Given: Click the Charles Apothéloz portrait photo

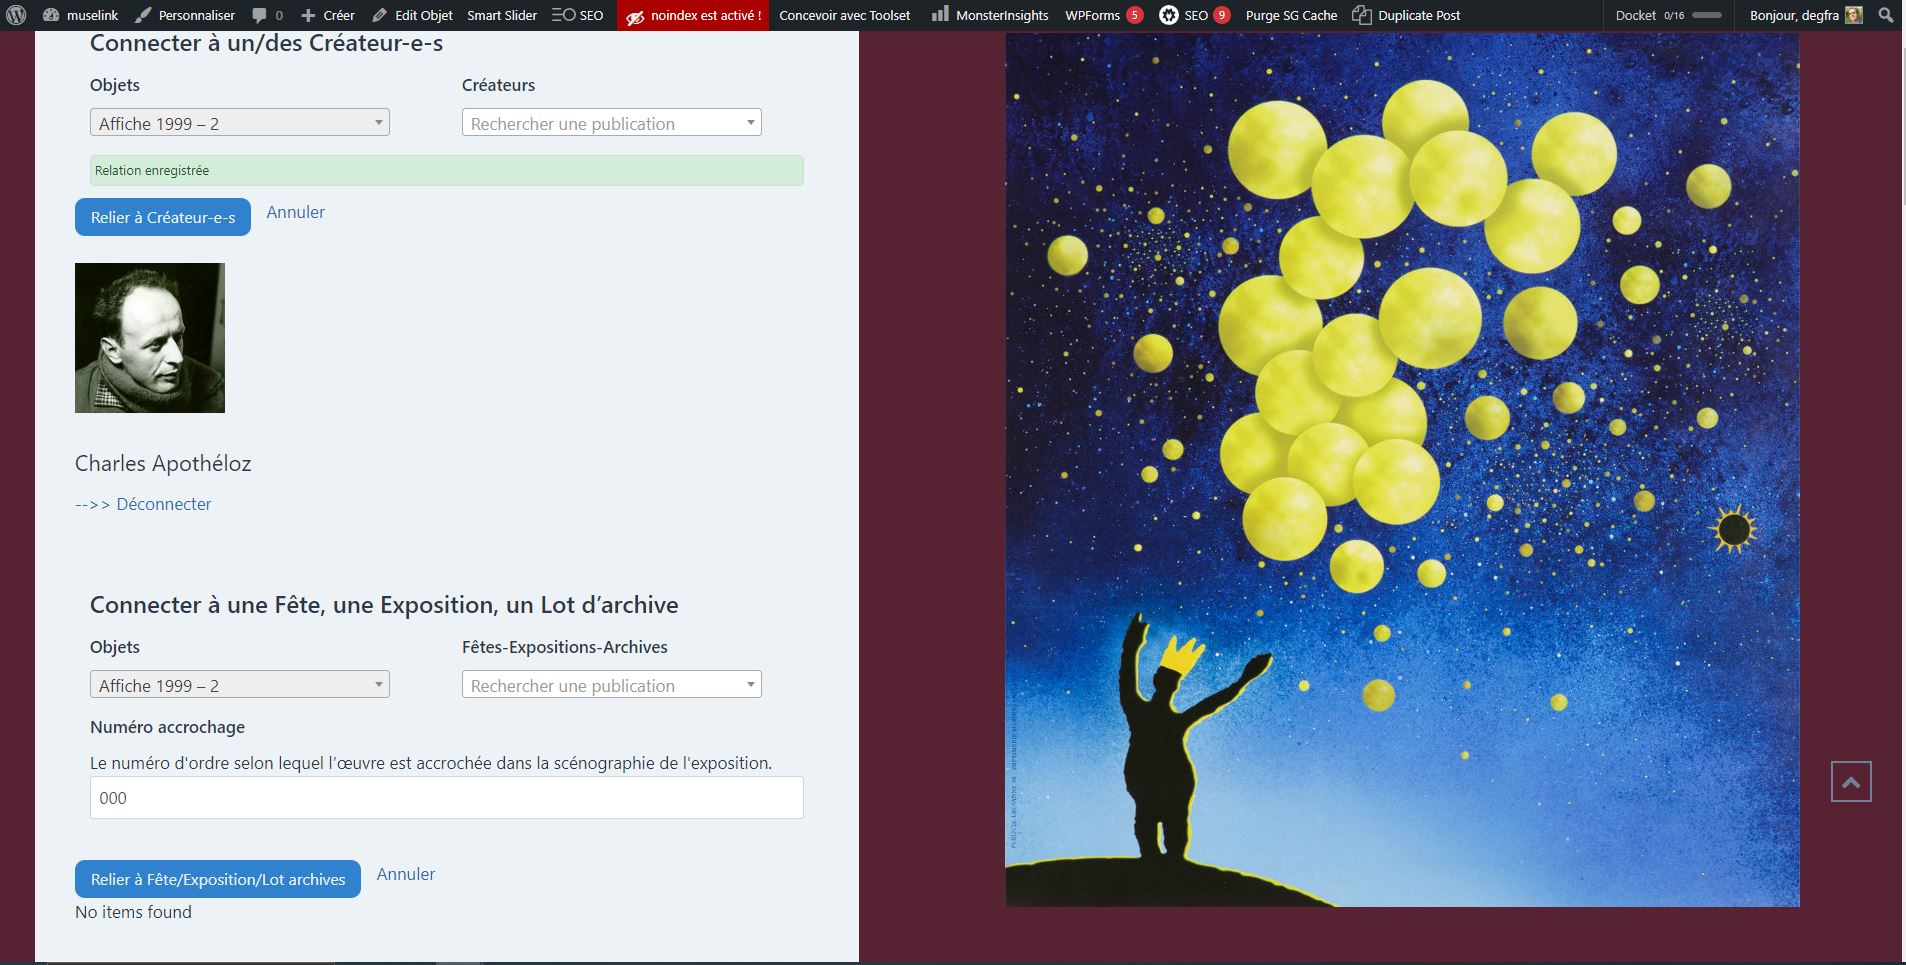Looking at the screenshot, I should click(x=150, y=338).
